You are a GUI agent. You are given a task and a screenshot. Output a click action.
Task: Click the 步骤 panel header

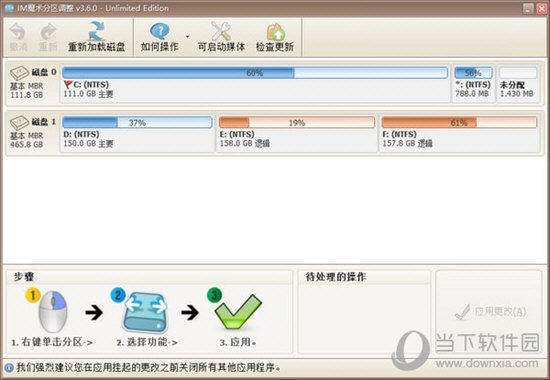pyautogui.click(x=24, y=277)
